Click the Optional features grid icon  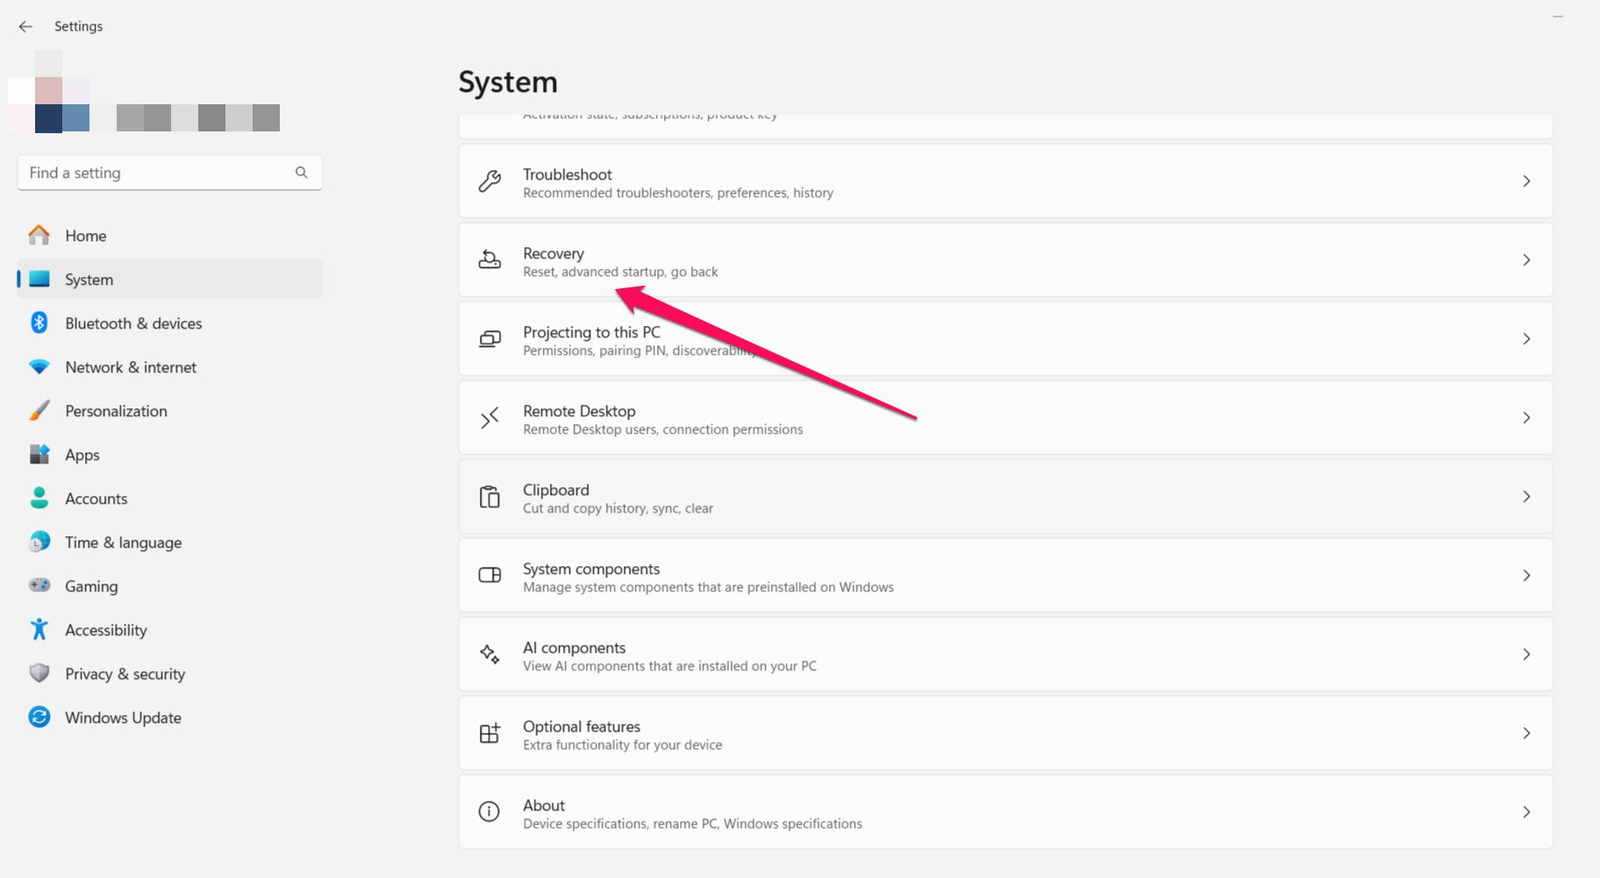(489, 734)
